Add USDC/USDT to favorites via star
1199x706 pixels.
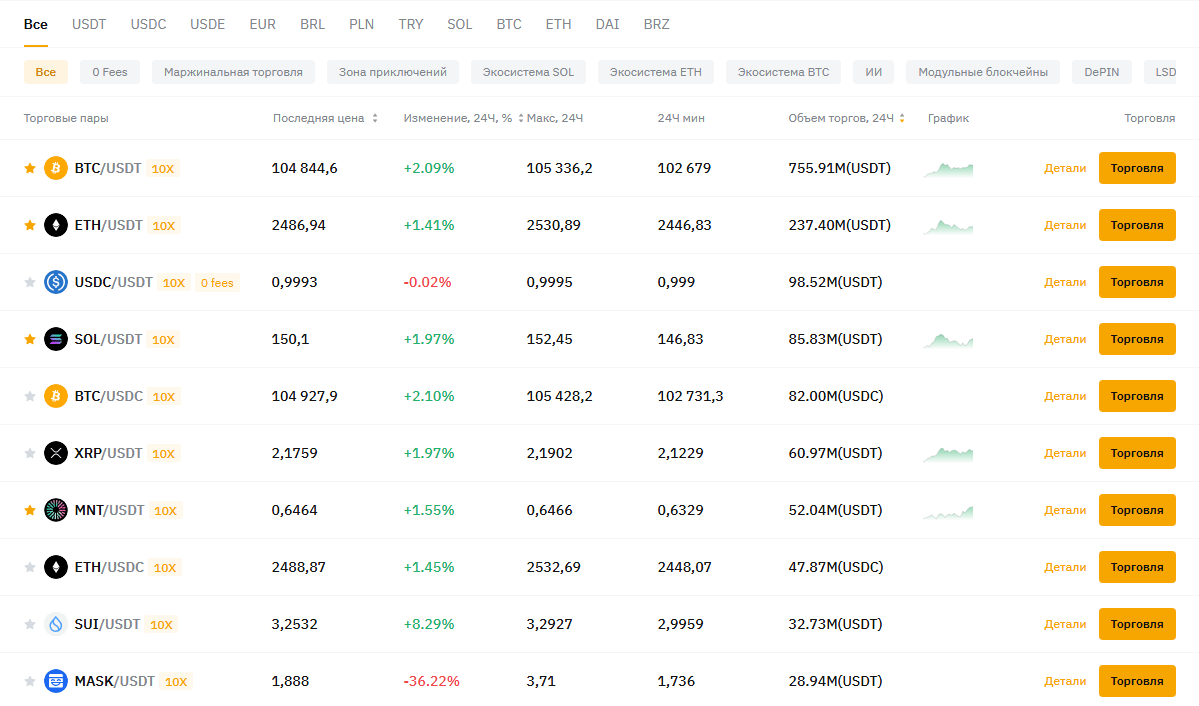tap(30, 282)
